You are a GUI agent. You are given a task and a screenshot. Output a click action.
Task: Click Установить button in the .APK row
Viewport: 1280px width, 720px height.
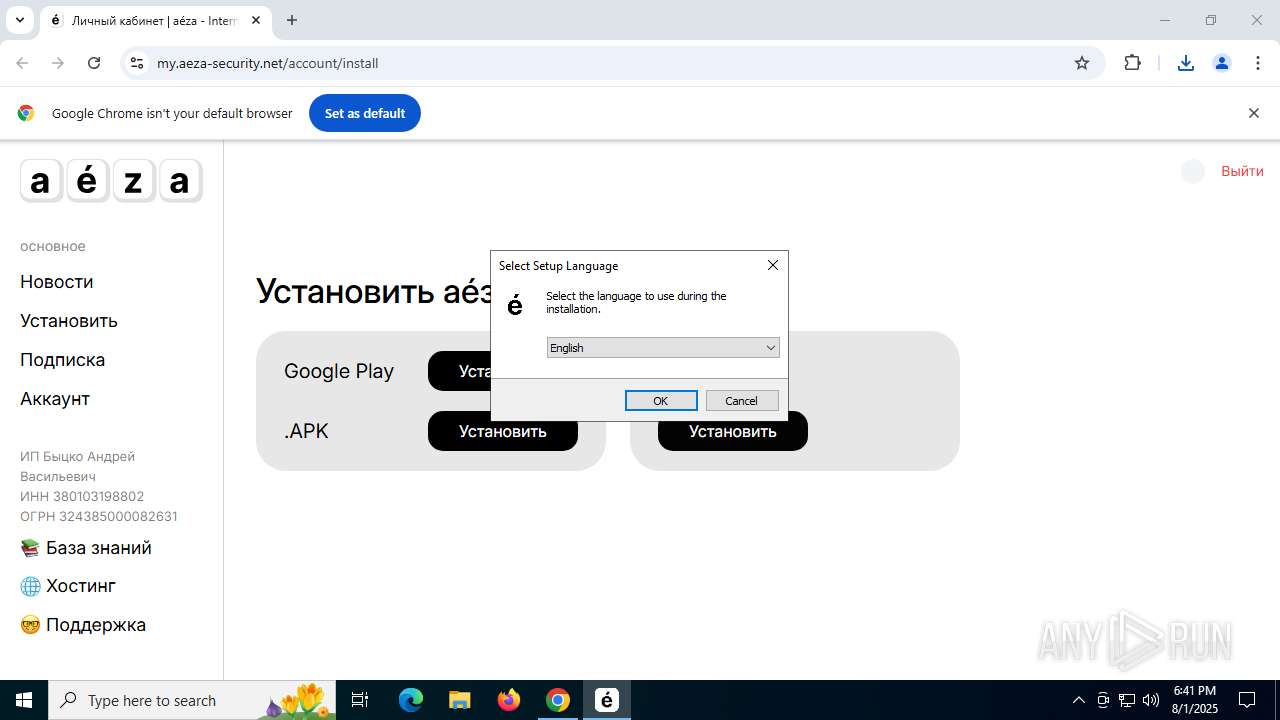pos(503,431)
